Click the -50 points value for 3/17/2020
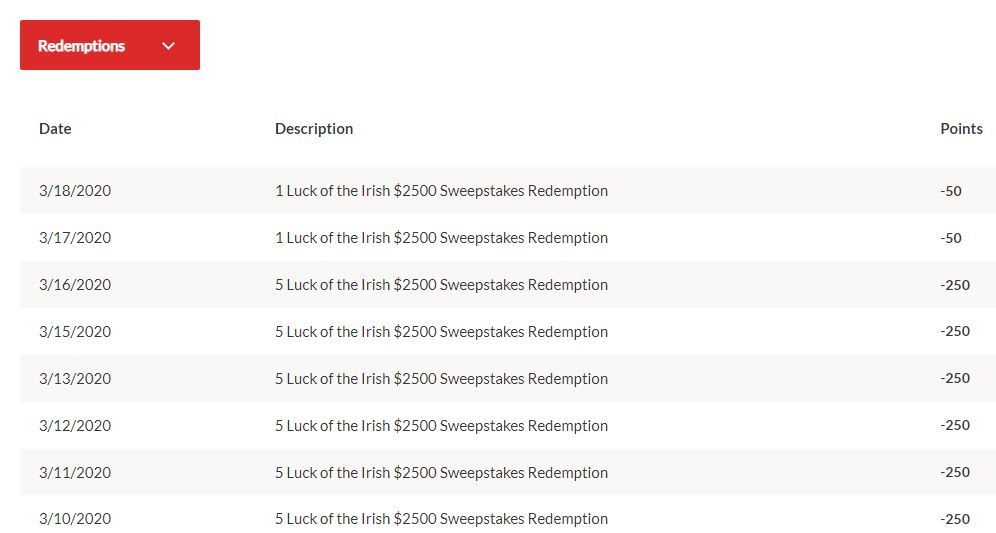 [x=951, y=238]
